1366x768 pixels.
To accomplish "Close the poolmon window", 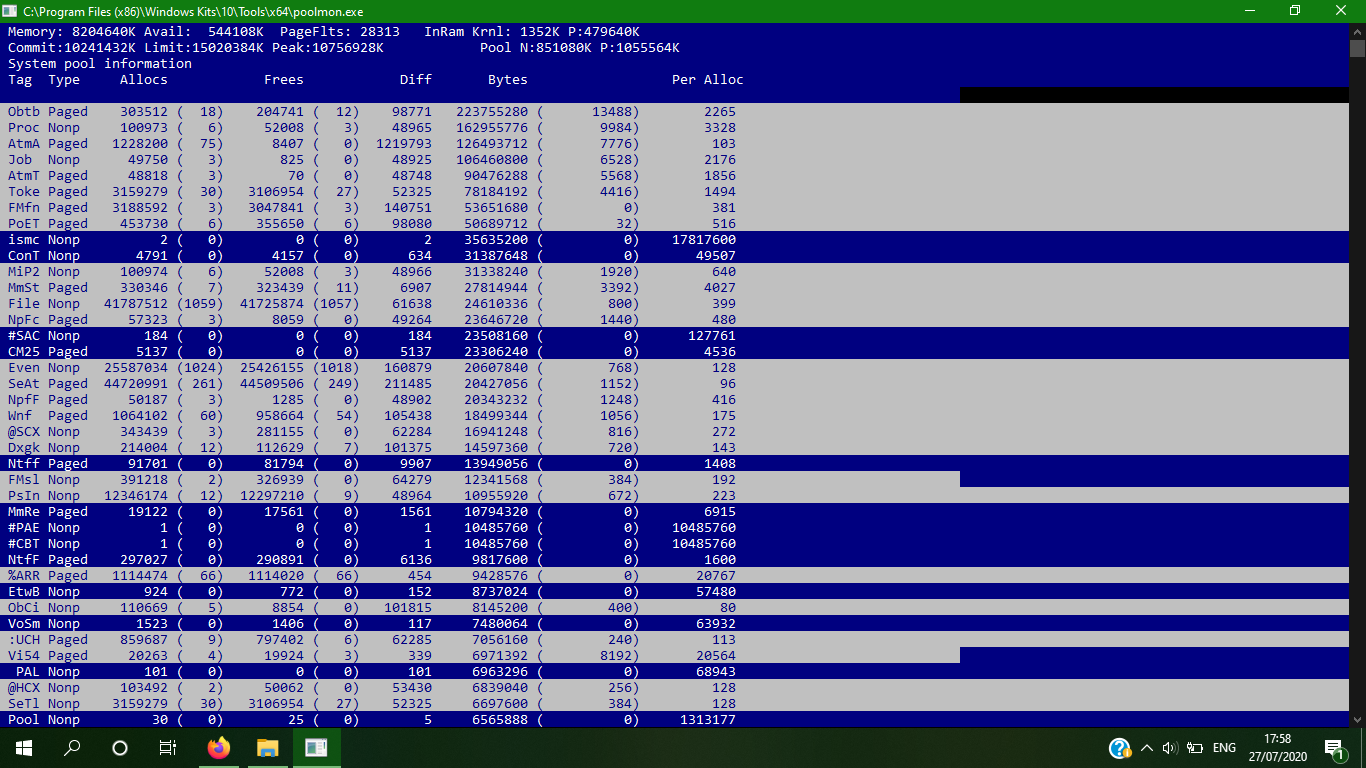I will click(x=1341, y=10).
